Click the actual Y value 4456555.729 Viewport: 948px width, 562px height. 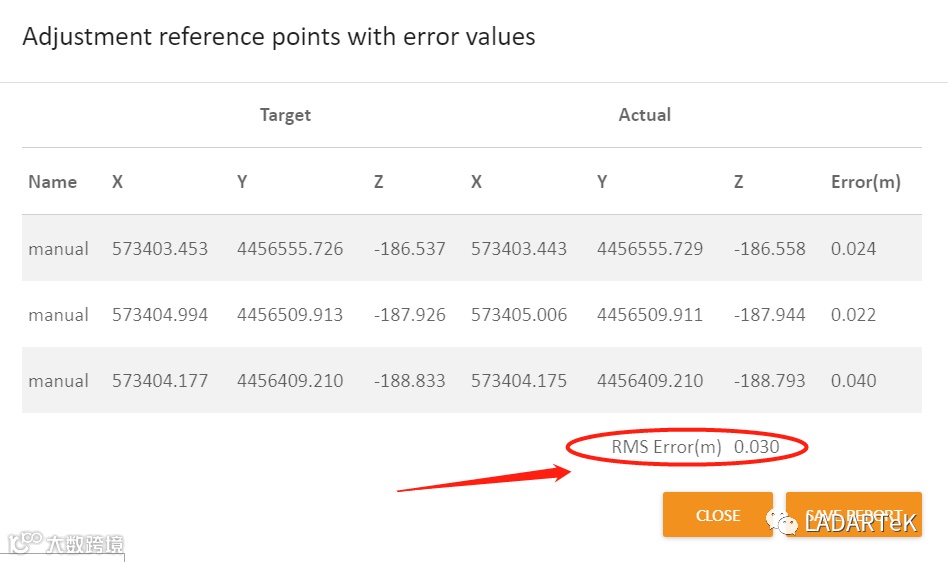tap(650, 249)
